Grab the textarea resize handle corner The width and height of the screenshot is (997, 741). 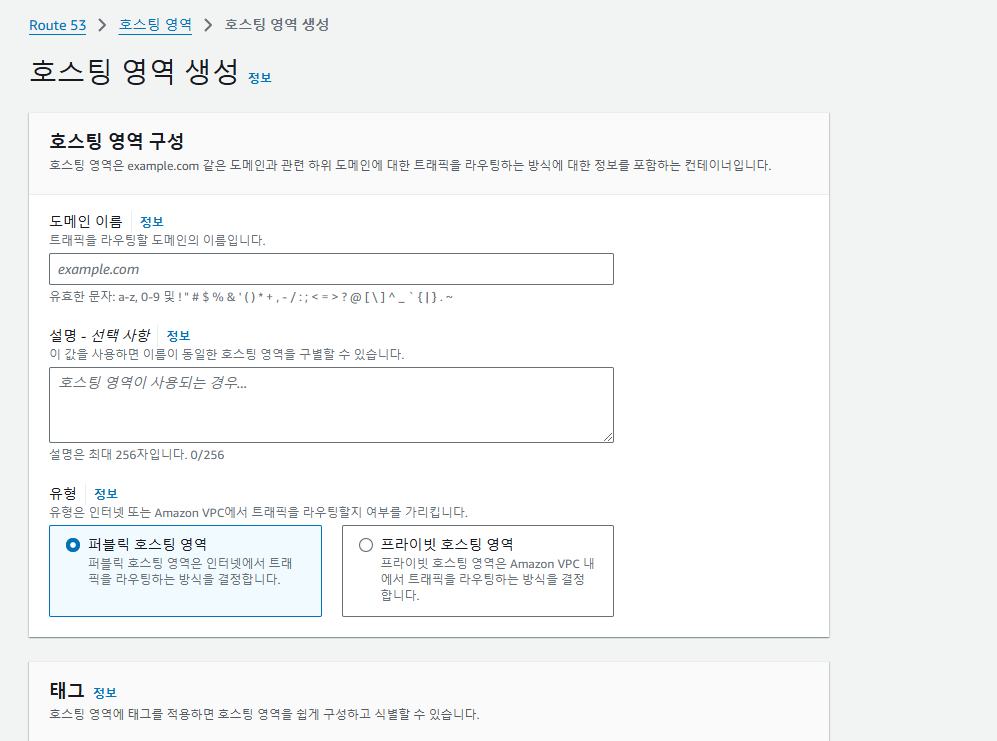click(x=609, y=437)
